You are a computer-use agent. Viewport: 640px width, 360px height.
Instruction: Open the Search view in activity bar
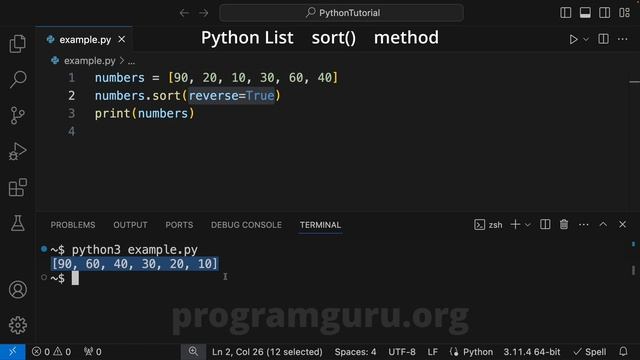(18, 79)
